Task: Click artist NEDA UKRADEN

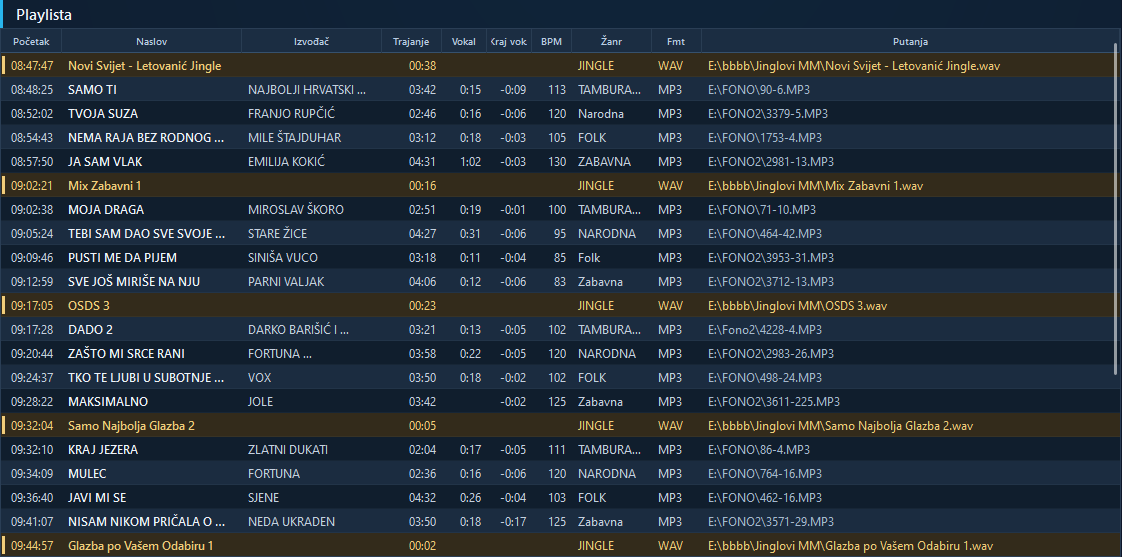Action: tap(291, 521)
